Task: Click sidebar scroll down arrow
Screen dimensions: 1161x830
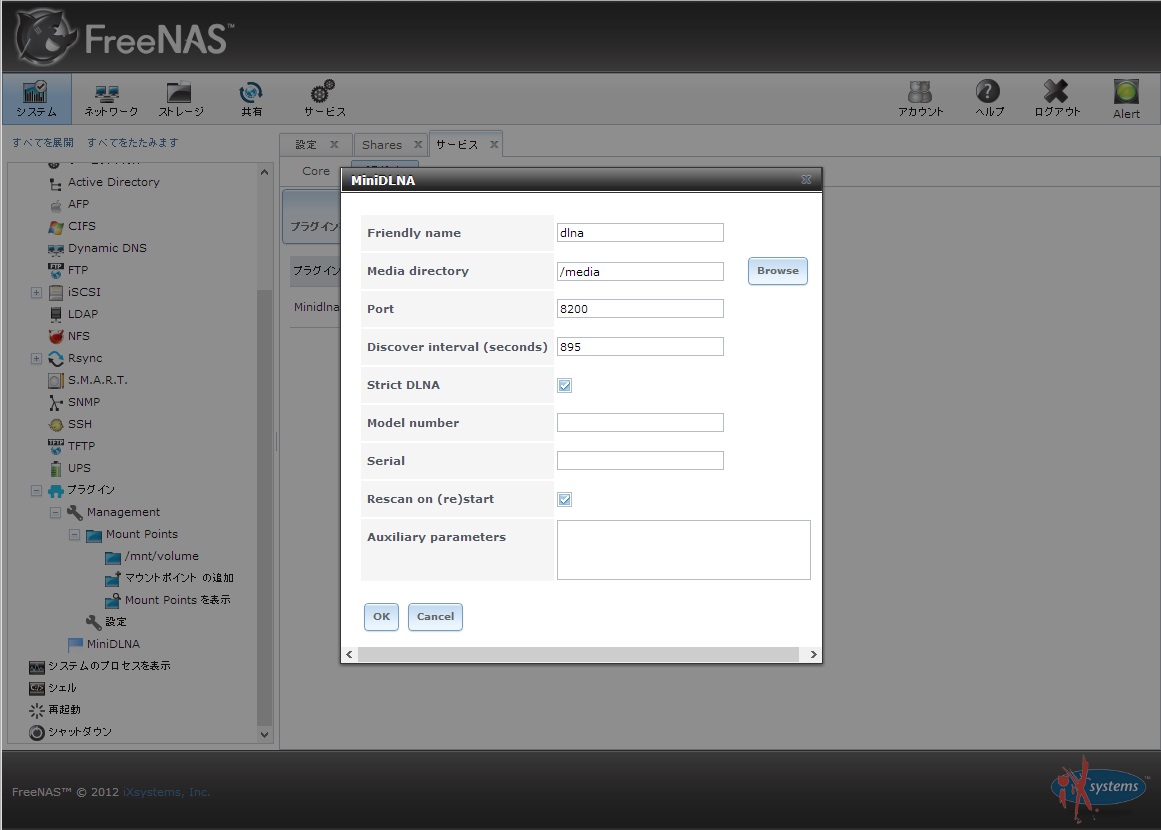Action: coord(264,735)
